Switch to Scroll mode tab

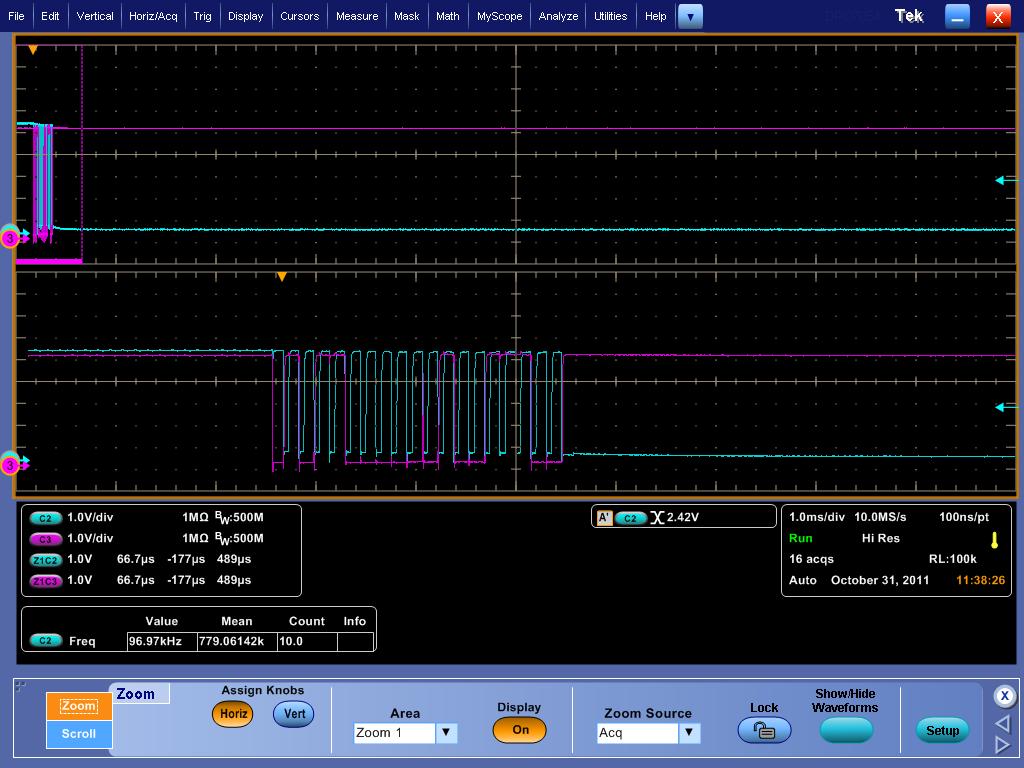tap(78, 733)
